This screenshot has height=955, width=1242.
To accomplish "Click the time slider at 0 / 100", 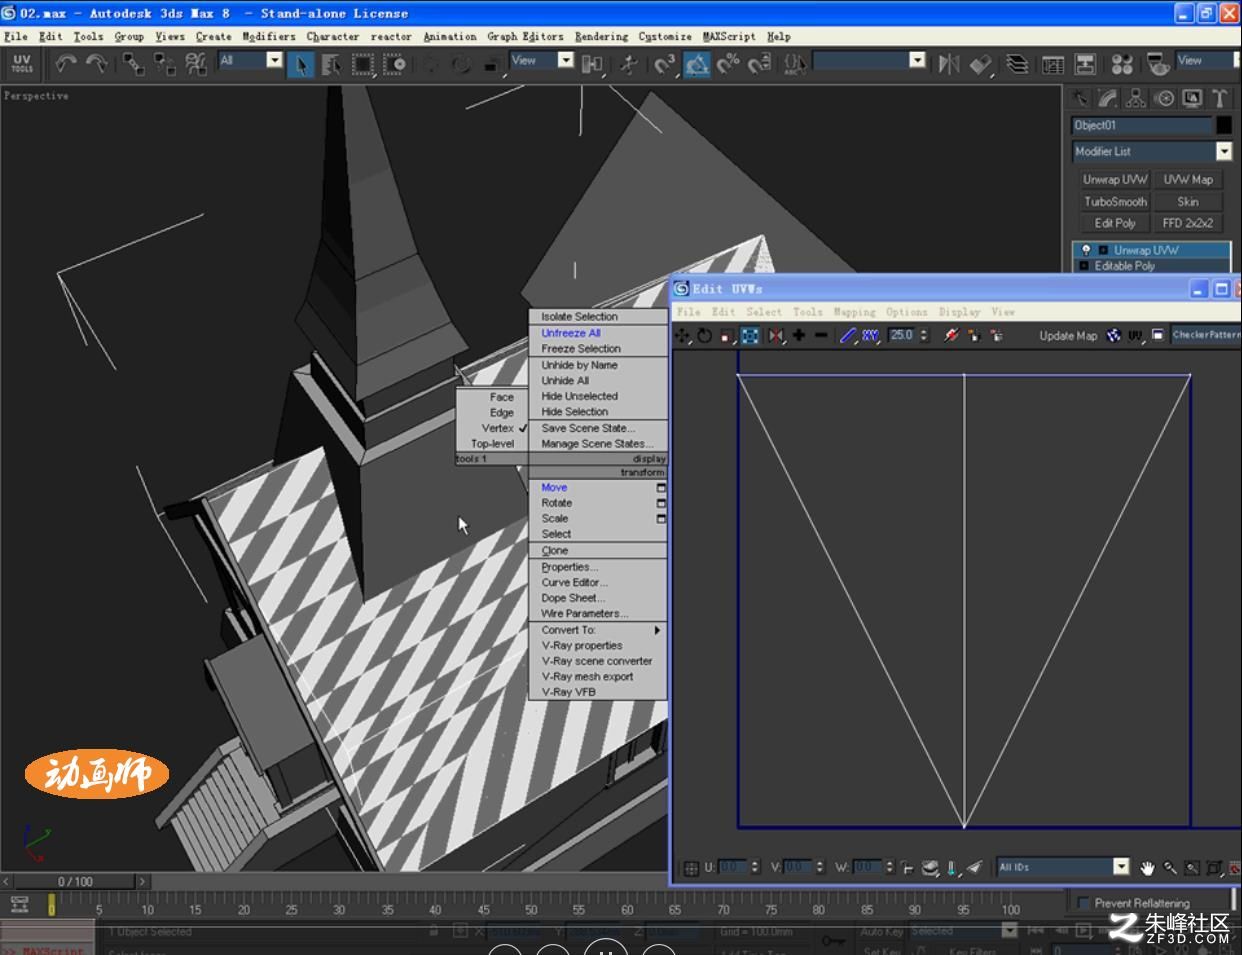I will [75, 881].
